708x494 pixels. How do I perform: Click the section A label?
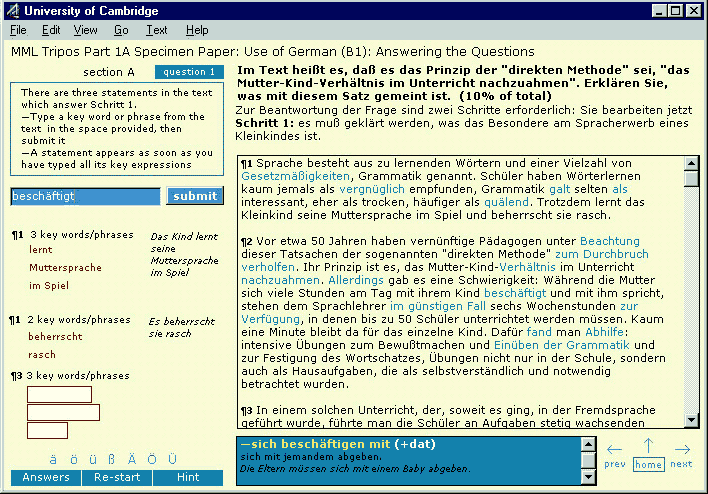coord(109,72)
